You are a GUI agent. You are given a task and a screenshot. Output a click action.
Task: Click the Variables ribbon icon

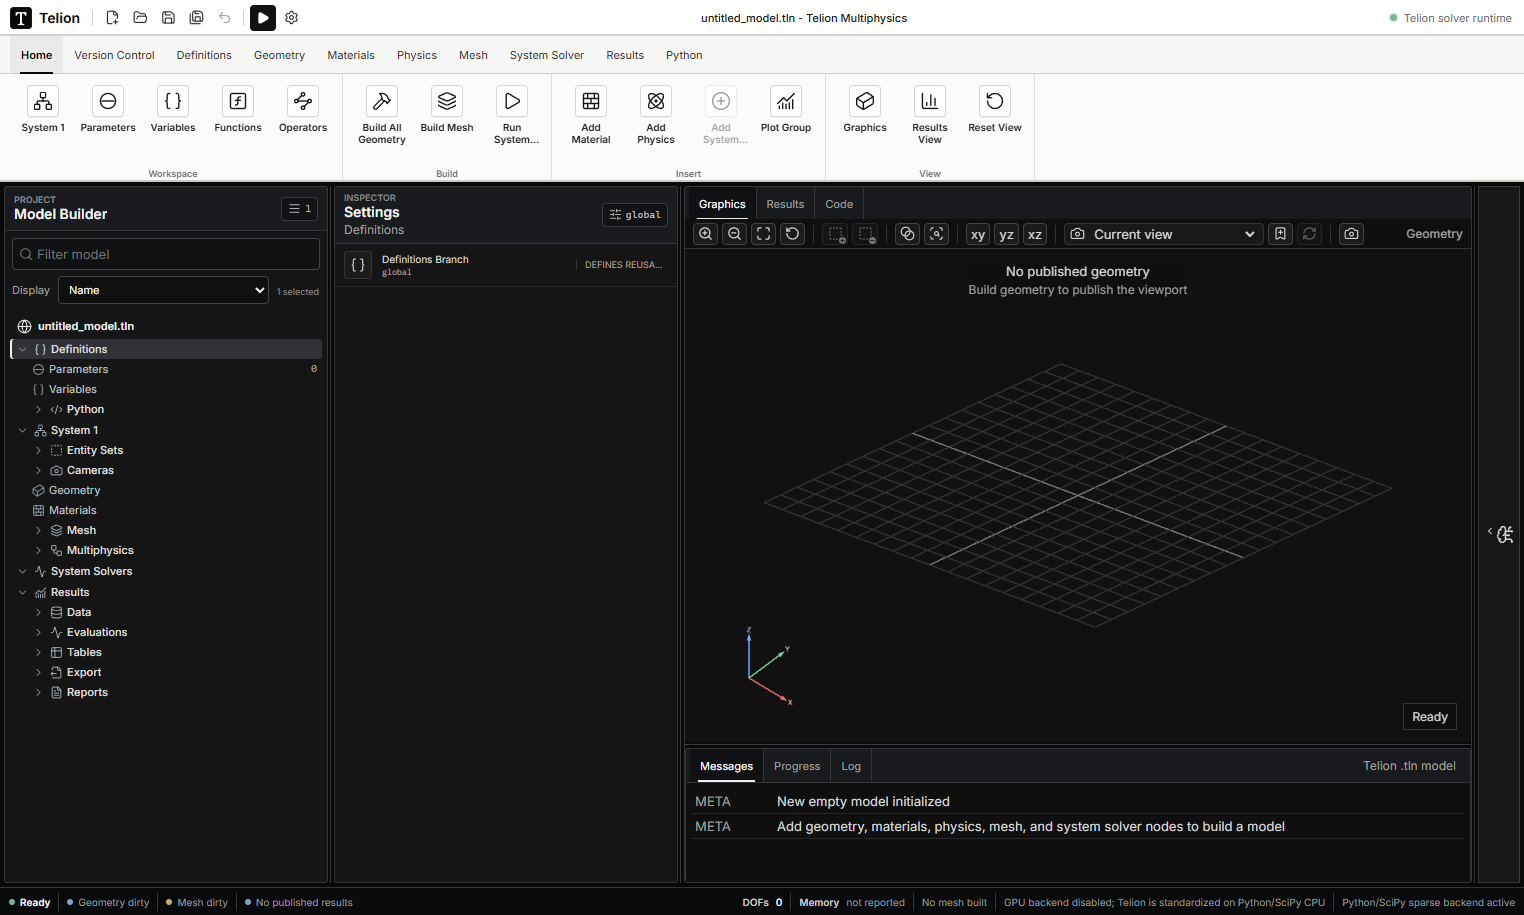pos(173,110)
